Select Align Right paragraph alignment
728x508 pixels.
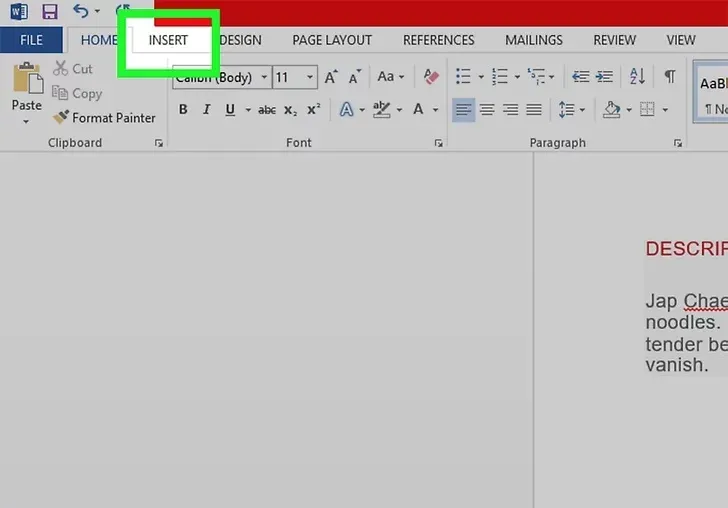(510, 110)
